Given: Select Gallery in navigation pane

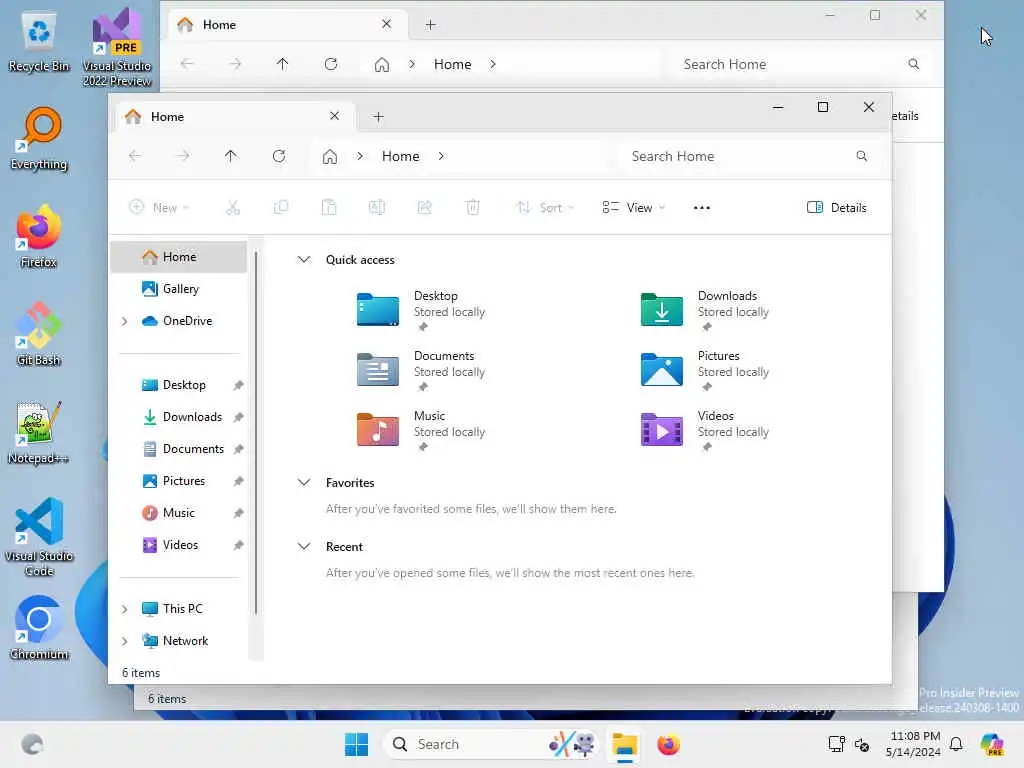Looking at the screenshot, I should coord(179,289).
